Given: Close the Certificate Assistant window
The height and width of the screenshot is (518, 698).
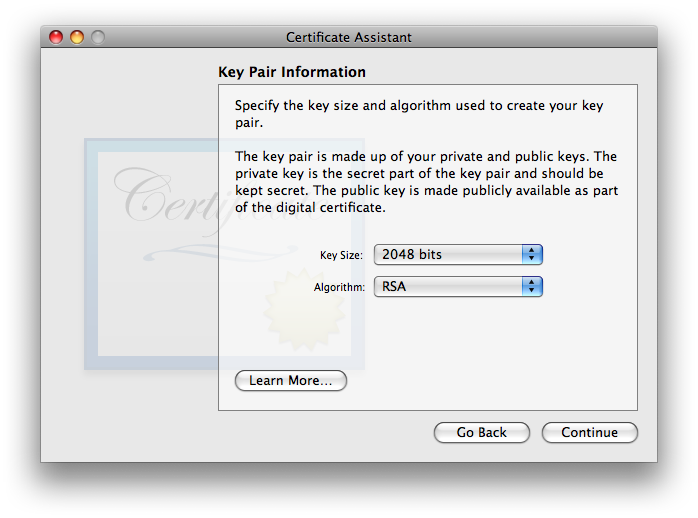Looking at the screenshot, I should pos(56,37).
